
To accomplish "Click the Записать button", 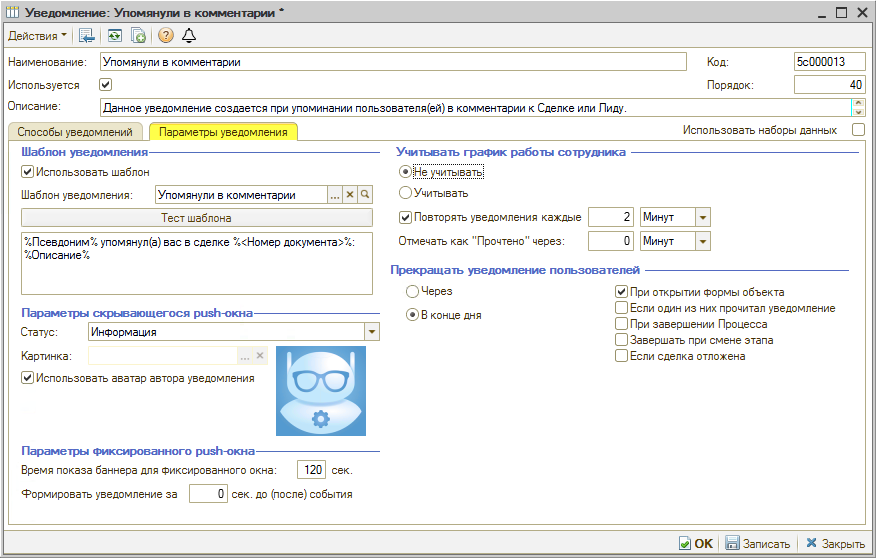I will pyautogui.click(x=758, y=543).
